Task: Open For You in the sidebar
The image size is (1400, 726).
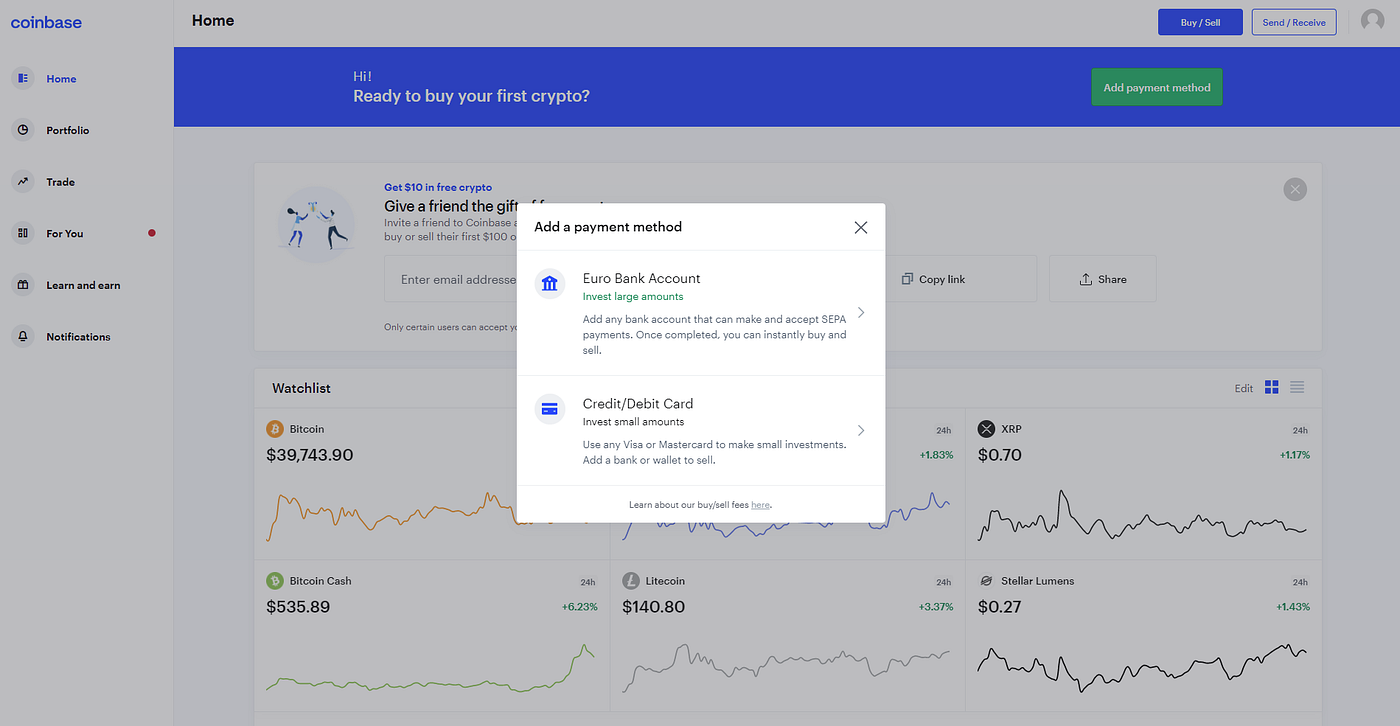Action: pos(65,234)
